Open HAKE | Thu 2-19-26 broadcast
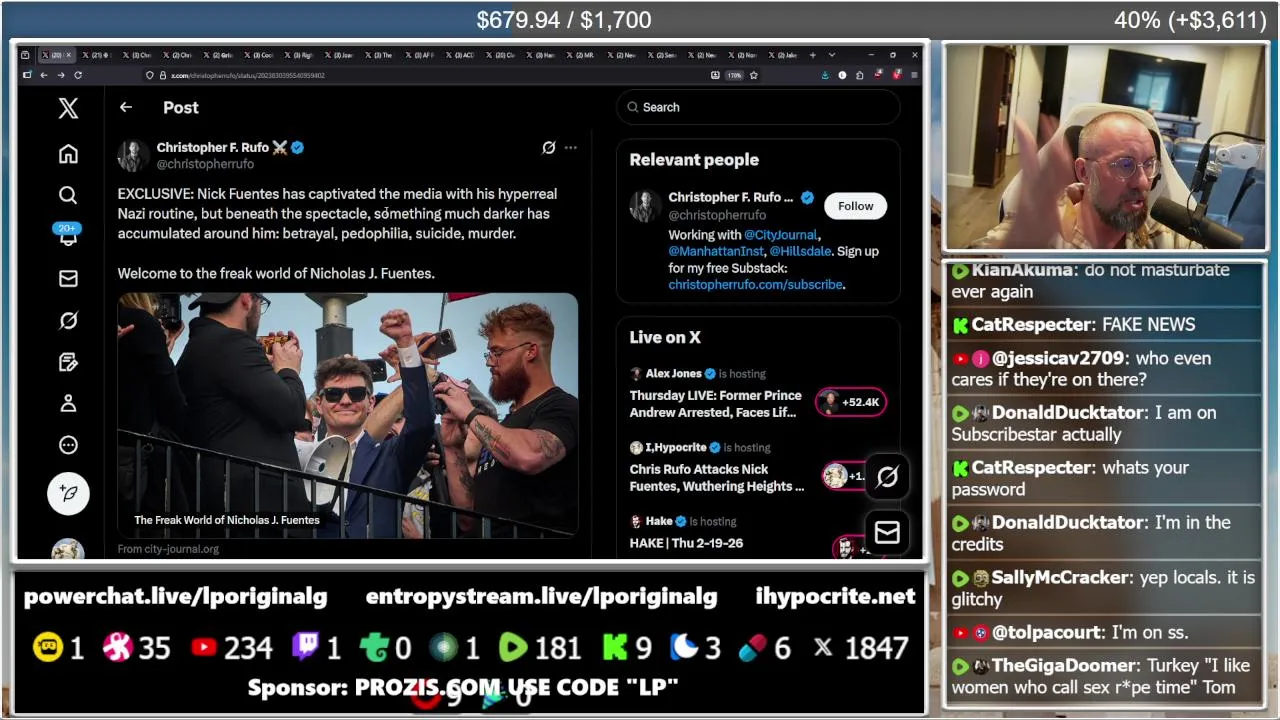1280x720 pixels. tap(686, 543)
